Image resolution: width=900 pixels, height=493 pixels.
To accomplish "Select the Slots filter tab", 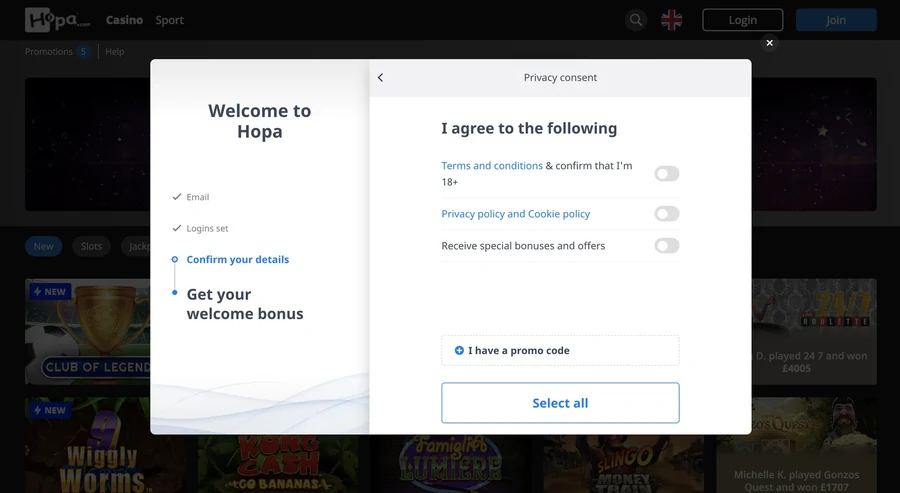I will coord(91,246).
